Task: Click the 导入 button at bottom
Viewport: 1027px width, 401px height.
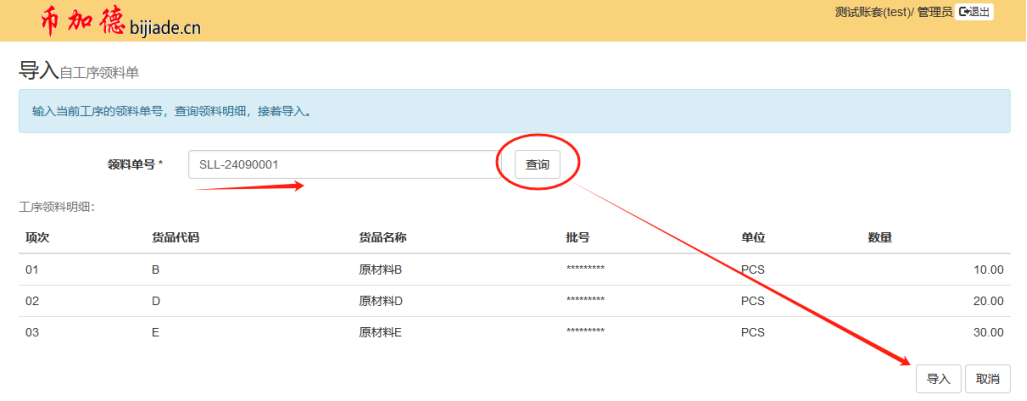Action: [x=938, y=379]
